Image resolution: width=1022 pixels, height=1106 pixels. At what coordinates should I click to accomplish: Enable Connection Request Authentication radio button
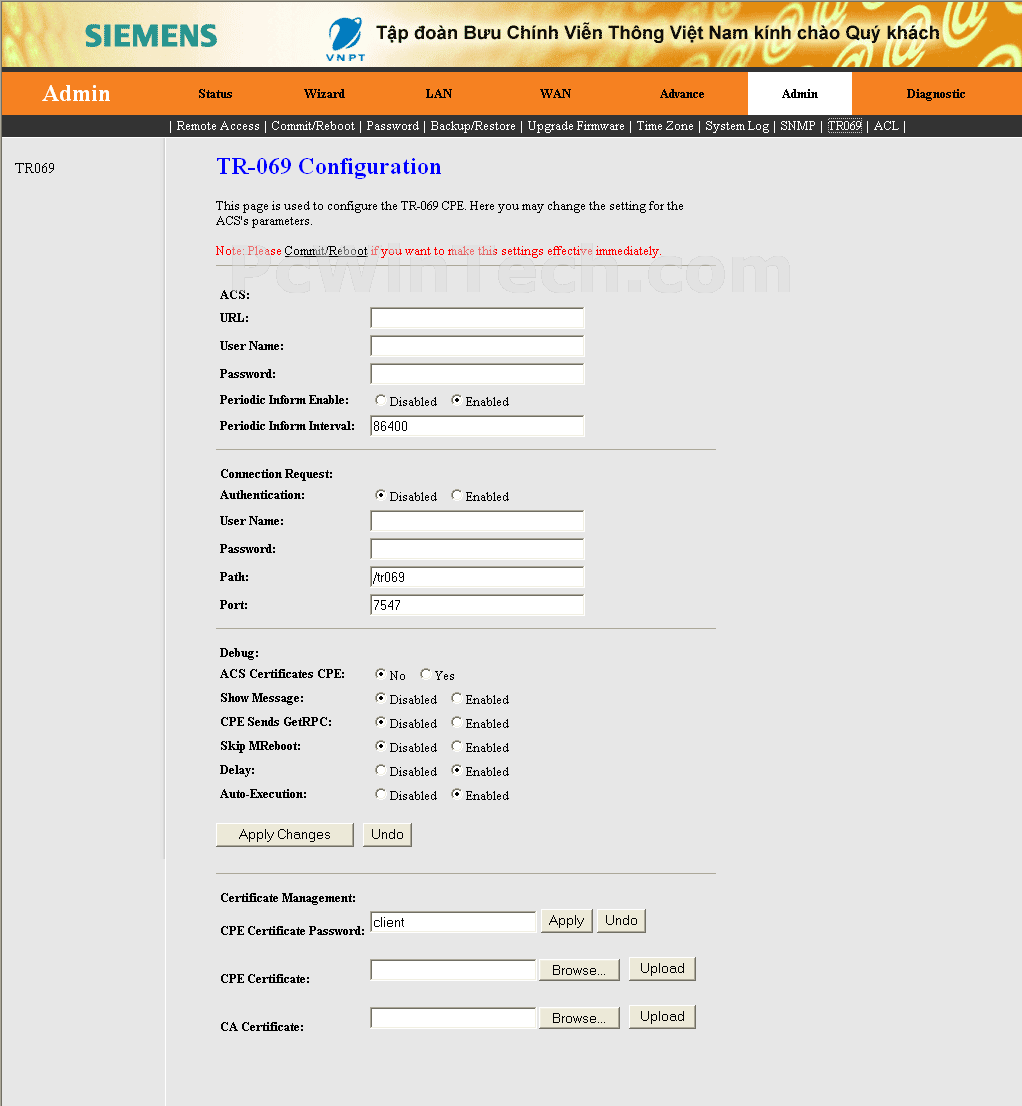[x=457, y=495]
